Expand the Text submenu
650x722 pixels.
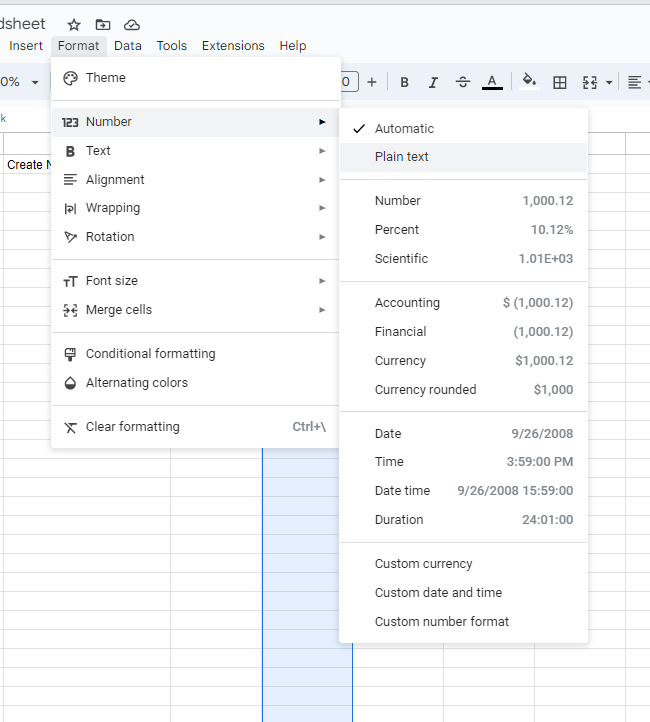click(x=196, y=151)
